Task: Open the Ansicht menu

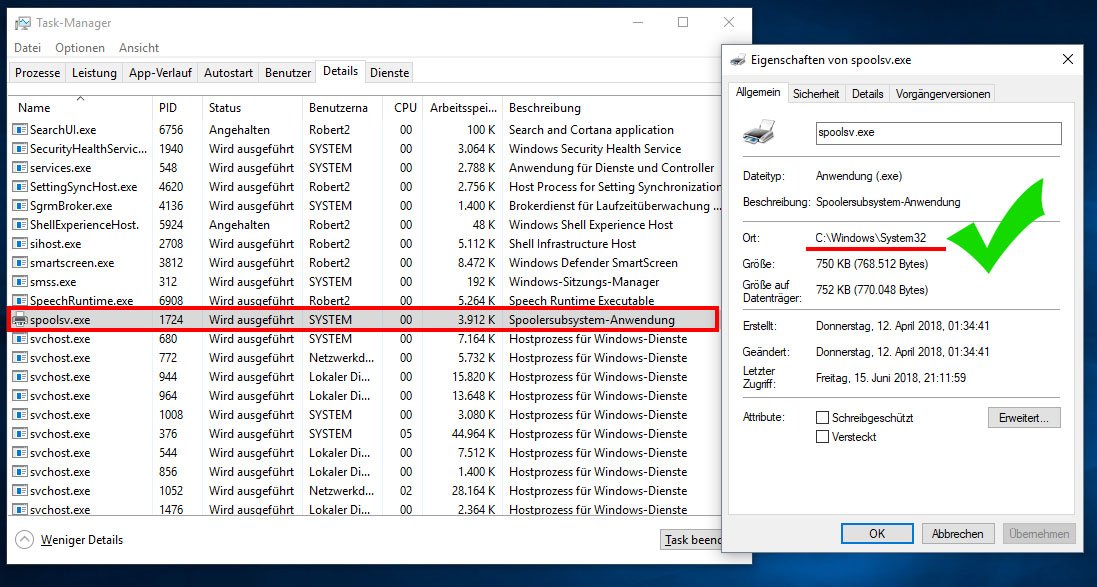Action: [x=139, y=47]
